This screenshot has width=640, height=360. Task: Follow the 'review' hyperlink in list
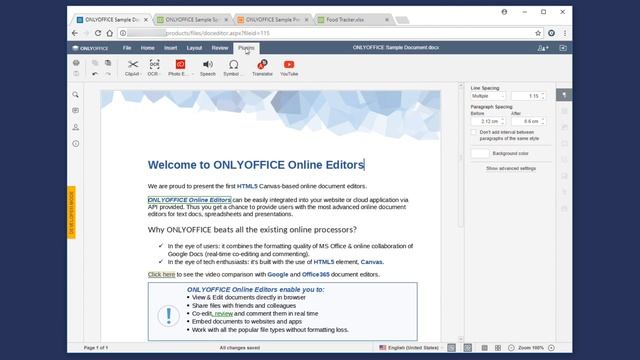click(x=223, y=313)
